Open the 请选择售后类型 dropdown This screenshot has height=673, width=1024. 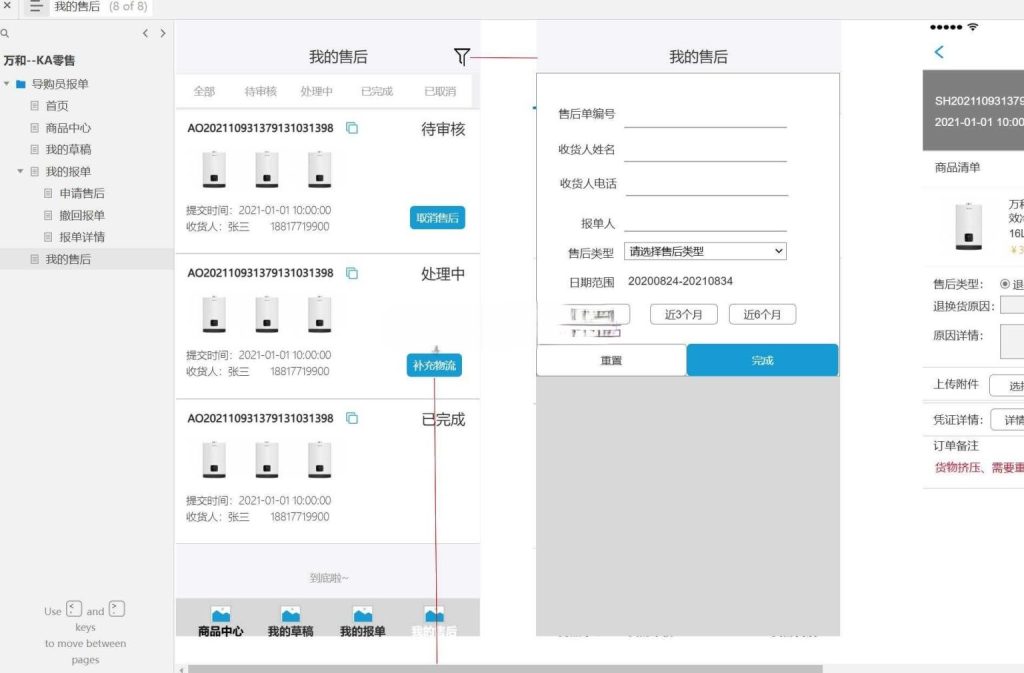pos(705,251)
